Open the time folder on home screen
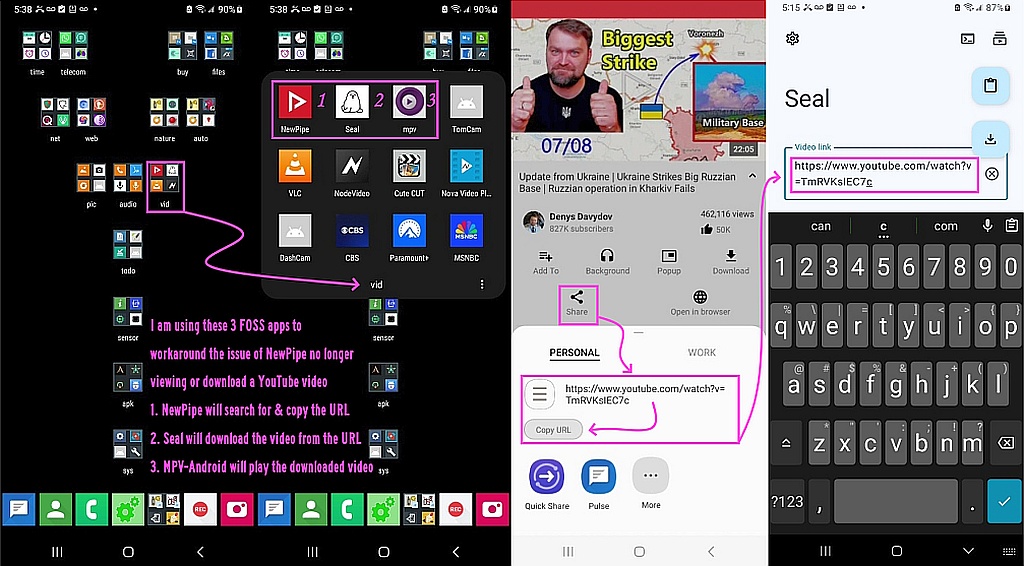Screen dimensions: 1024x566 37,45
